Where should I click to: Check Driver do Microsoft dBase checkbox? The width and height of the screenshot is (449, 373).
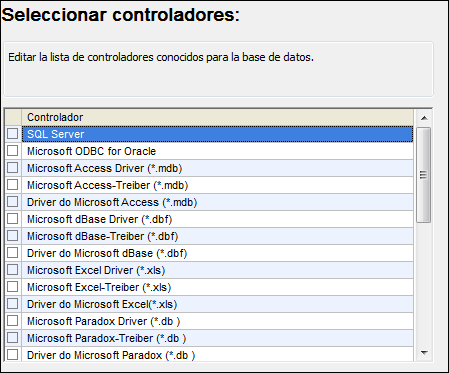point(13,253)
